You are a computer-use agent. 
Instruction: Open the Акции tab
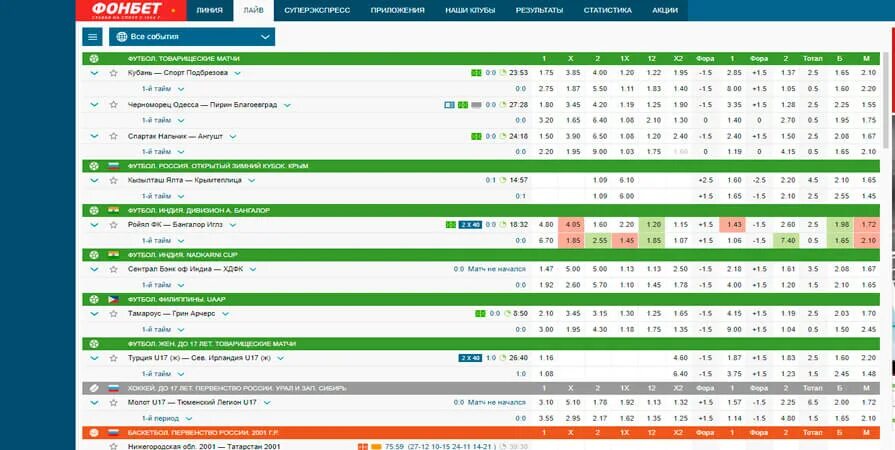pyautogui.click(x=665, y=10)
